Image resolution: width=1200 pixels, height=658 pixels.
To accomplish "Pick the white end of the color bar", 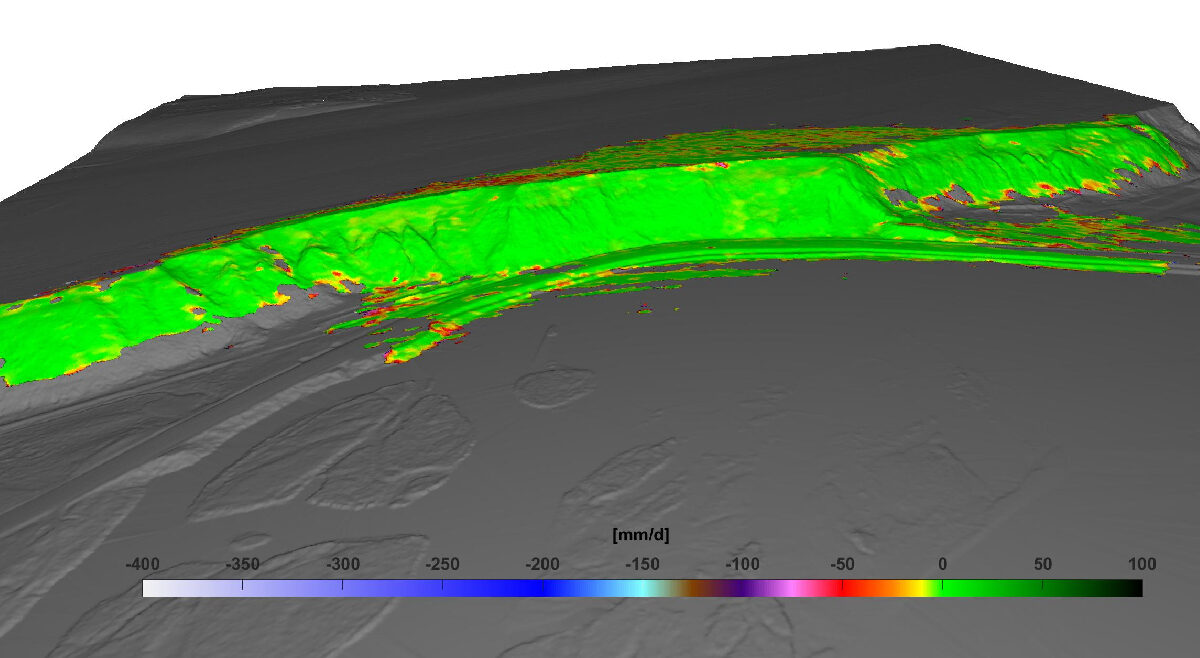I will [x=152, y=588].
